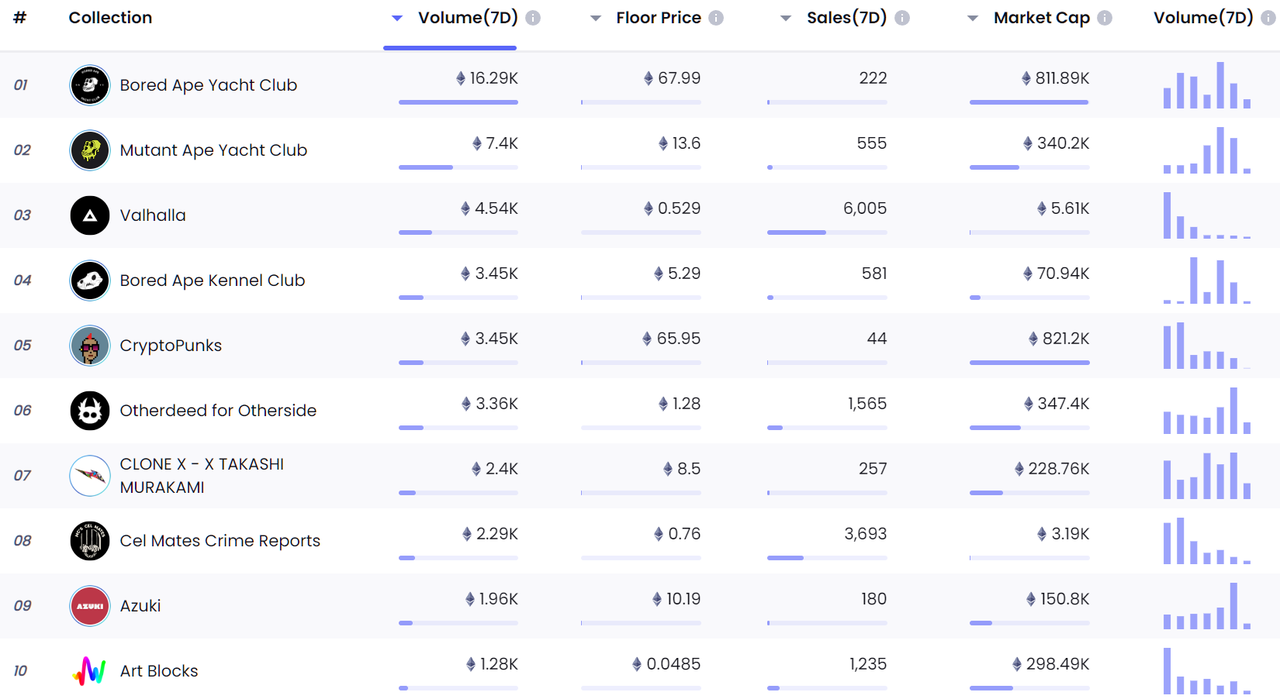Open the CryptoPunks collection link

(170, 345)
